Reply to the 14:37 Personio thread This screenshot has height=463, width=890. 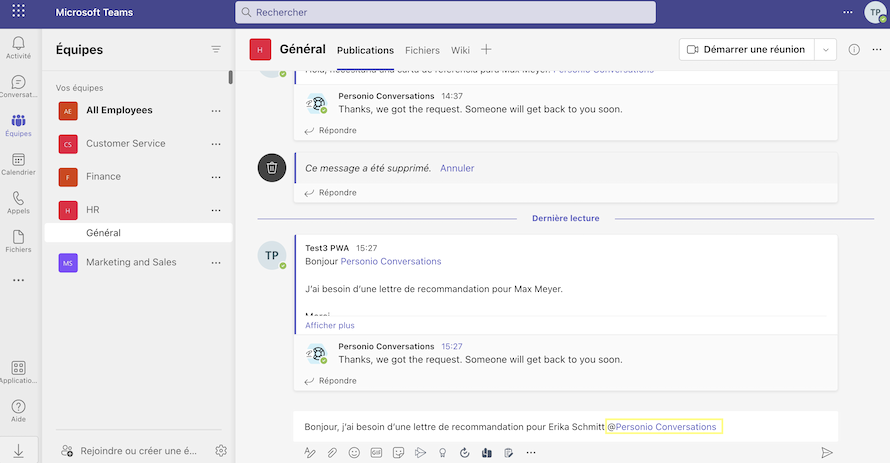331,131
